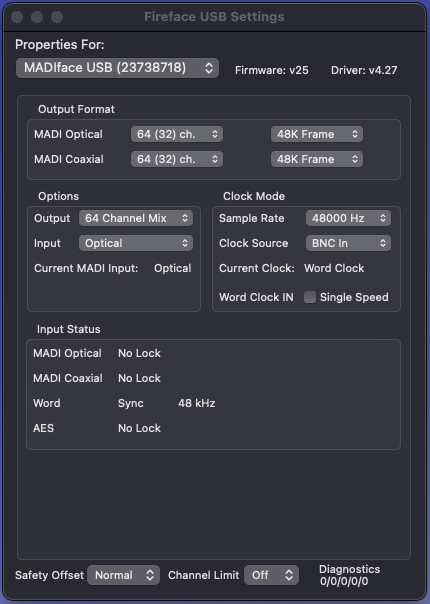Image resolution: width=430 pixels, height=604 pixels.
Task: Click the Word input Sync status
Action: 131,403
